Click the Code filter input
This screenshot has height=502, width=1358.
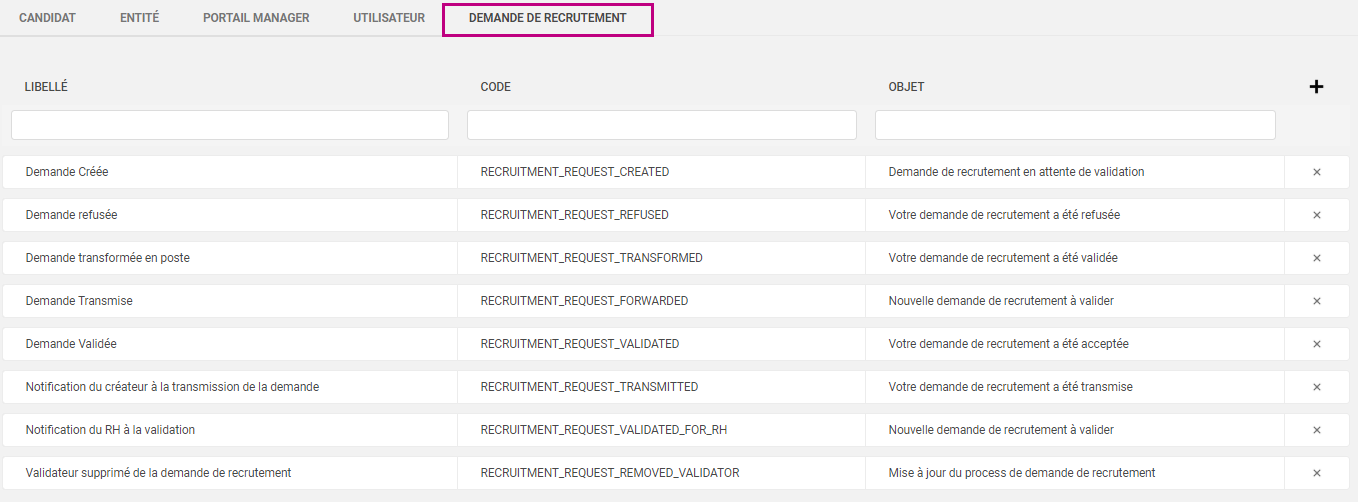(661, 125)
